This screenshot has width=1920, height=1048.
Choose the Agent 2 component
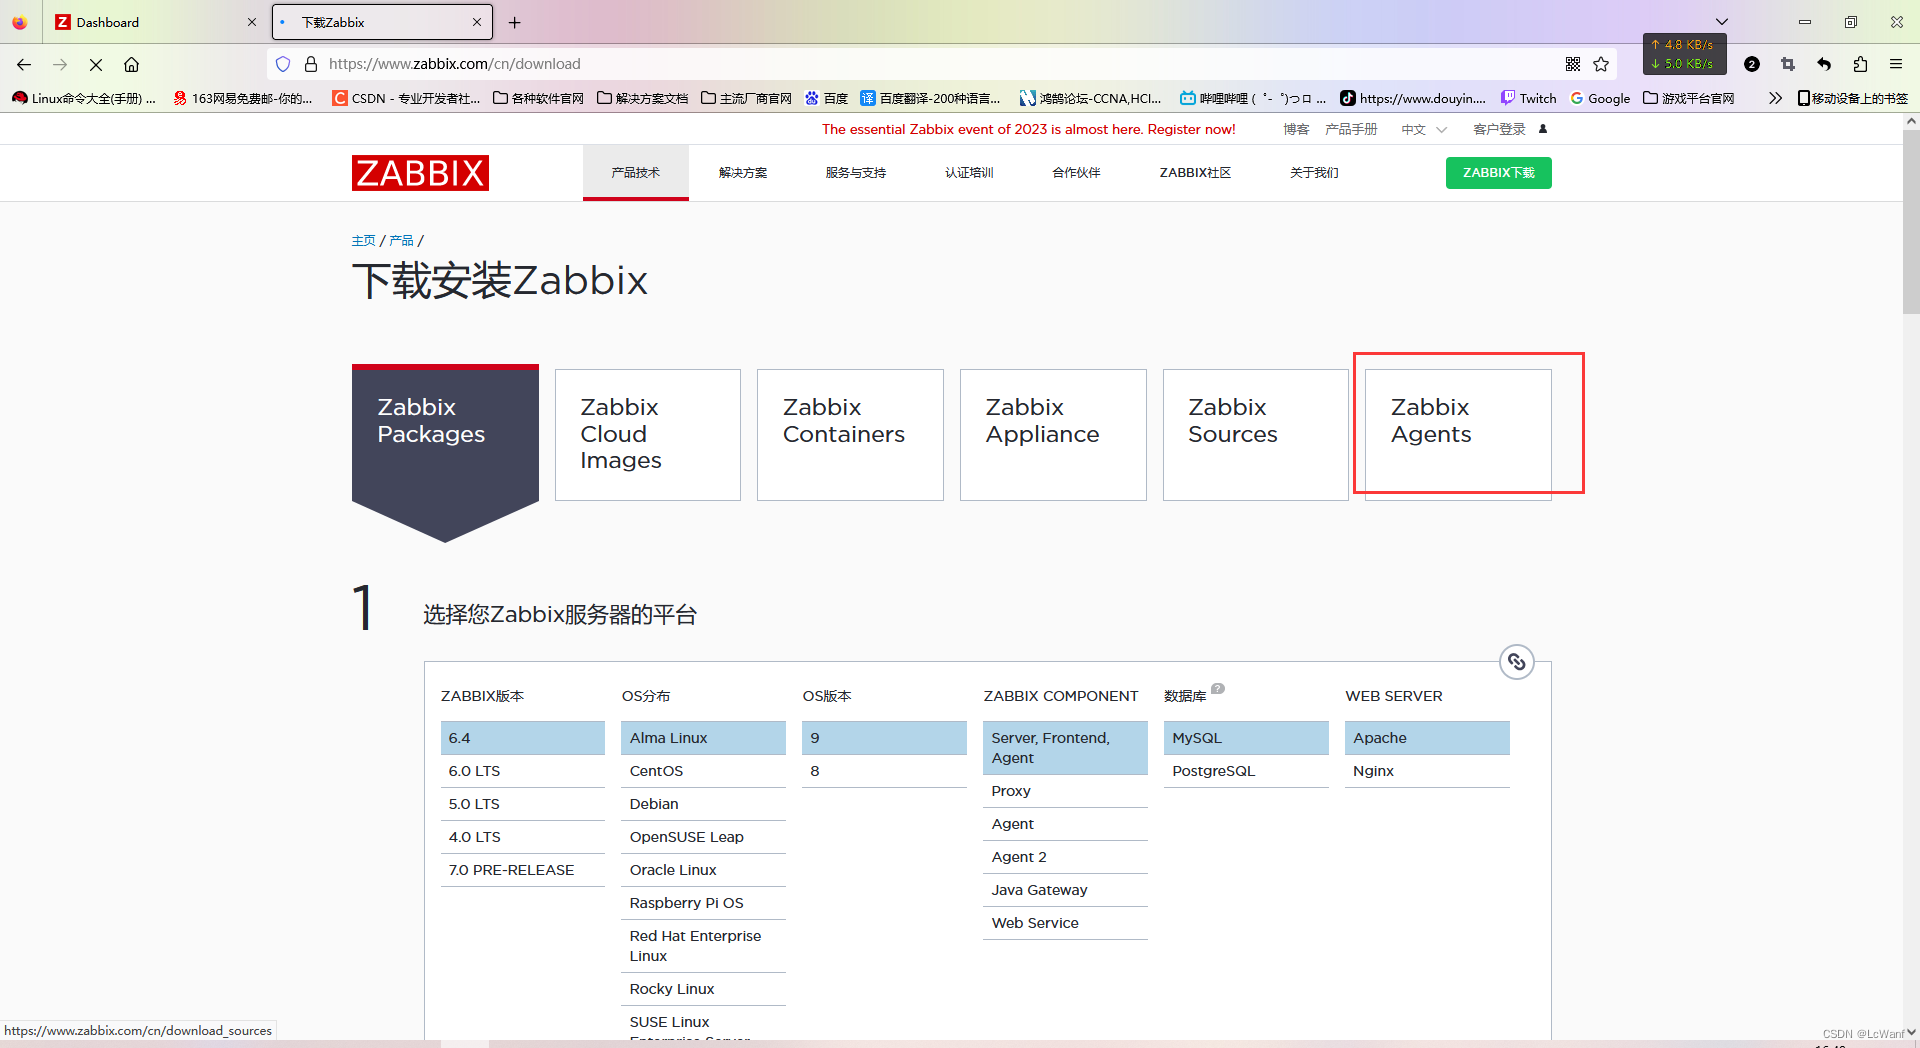(1065, 857)
